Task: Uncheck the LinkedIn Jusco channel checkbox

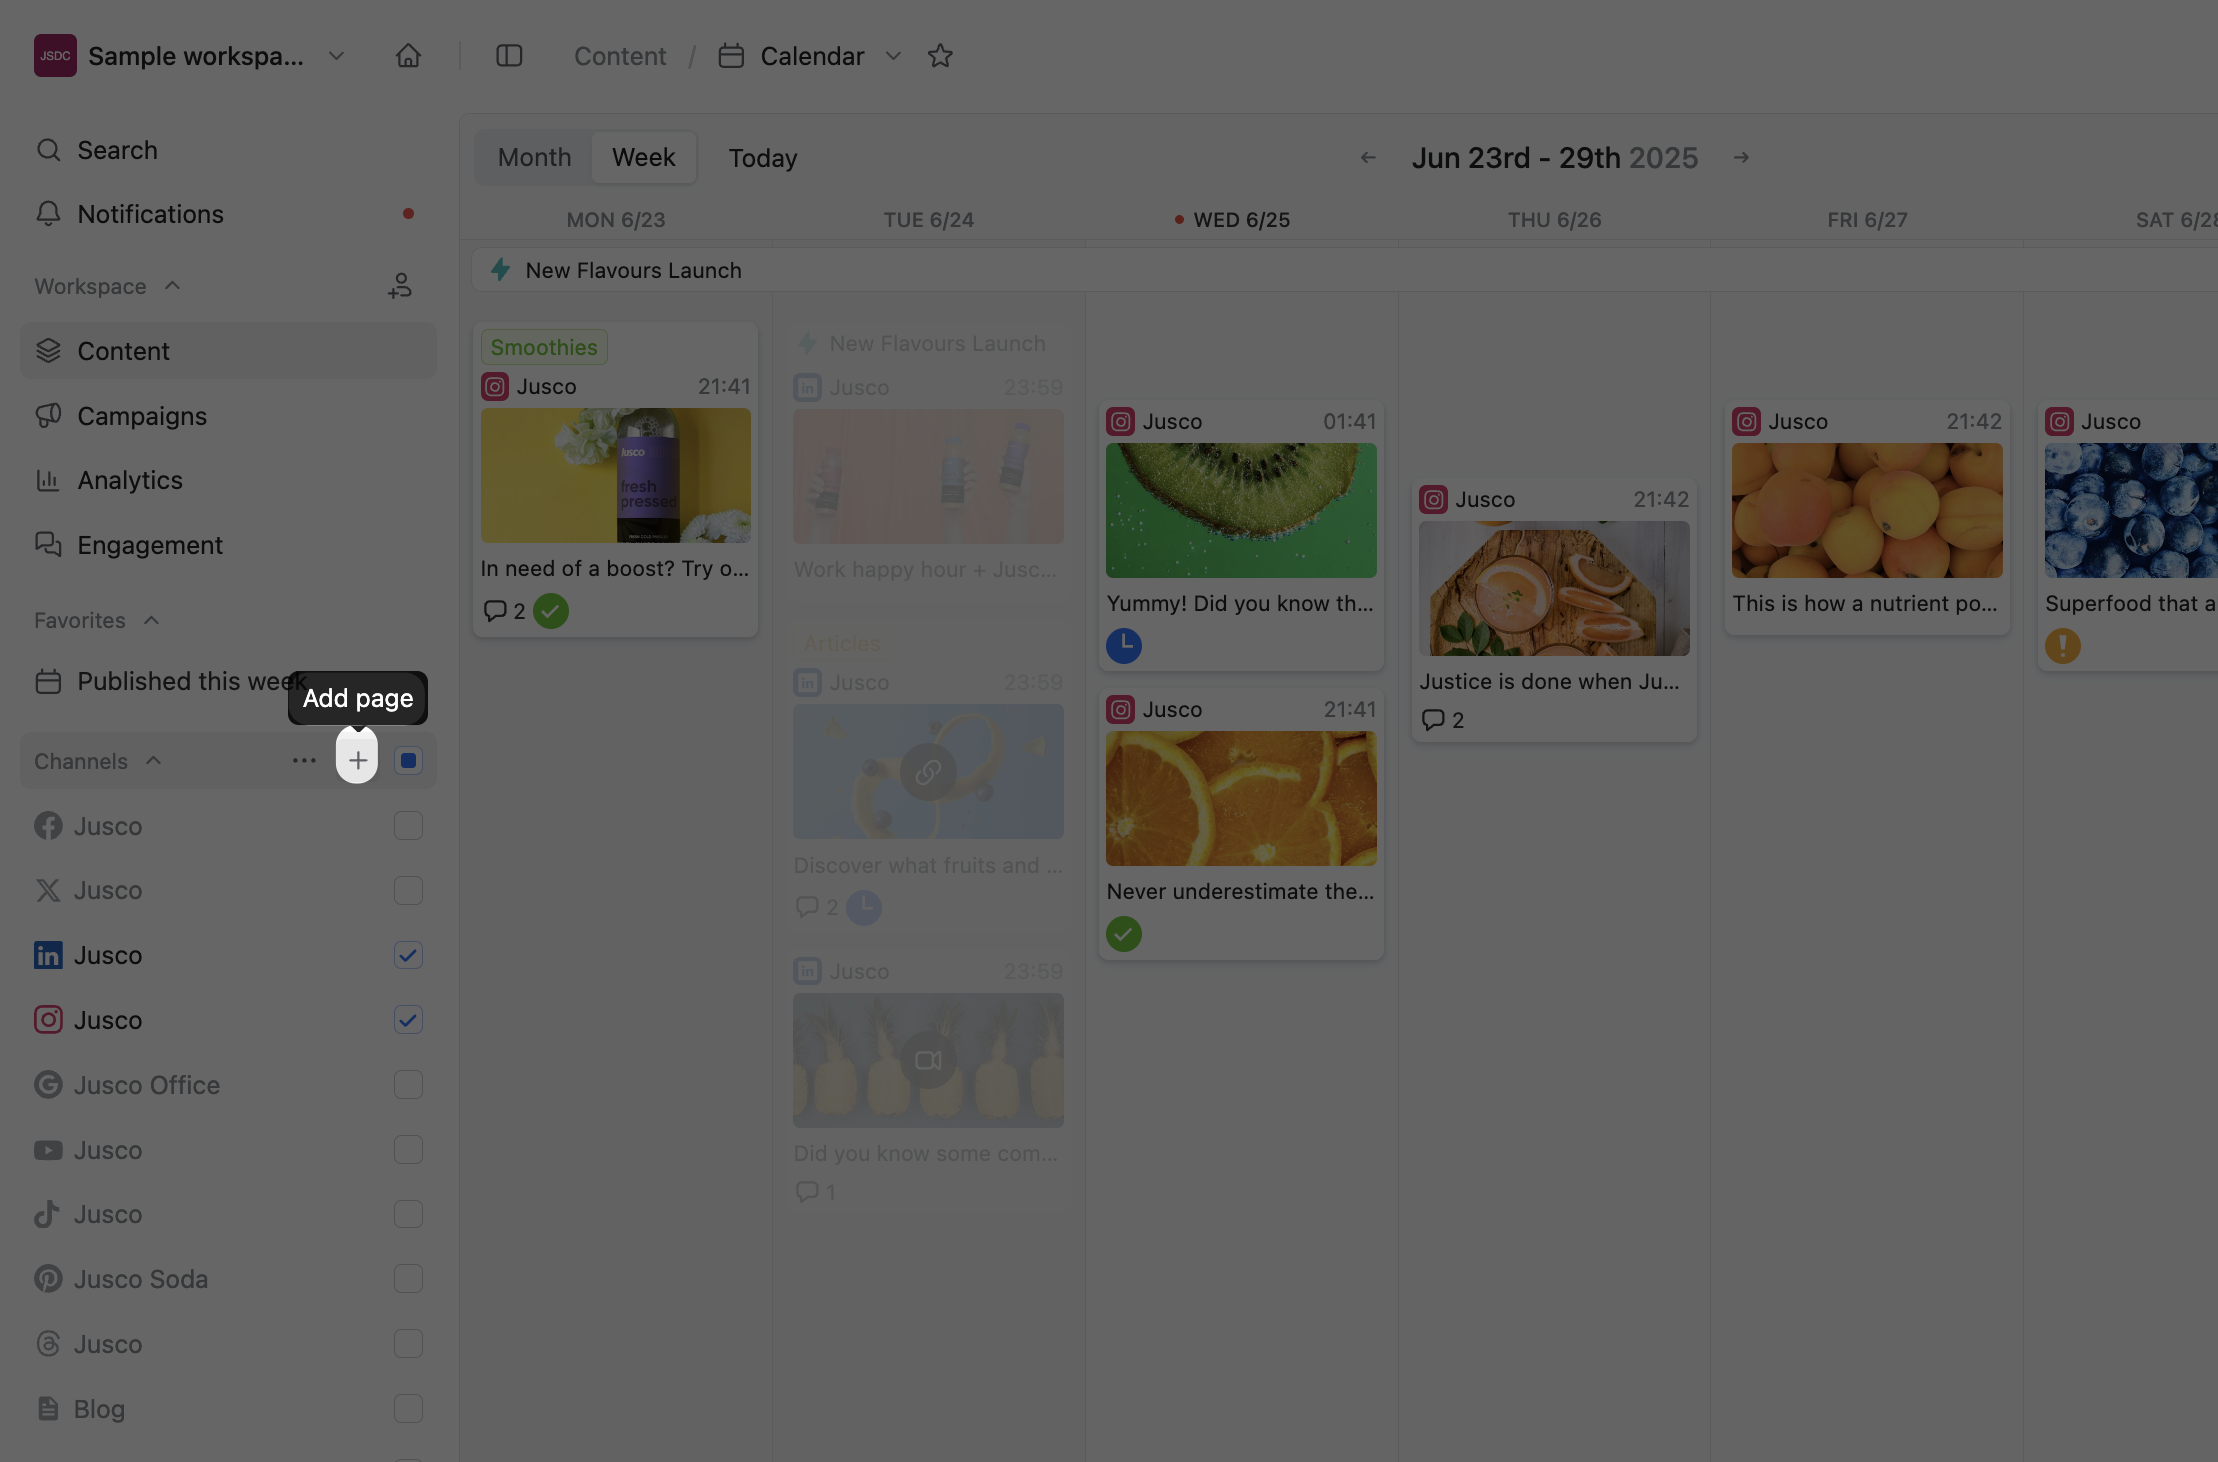Action: [x=408, y=955]
